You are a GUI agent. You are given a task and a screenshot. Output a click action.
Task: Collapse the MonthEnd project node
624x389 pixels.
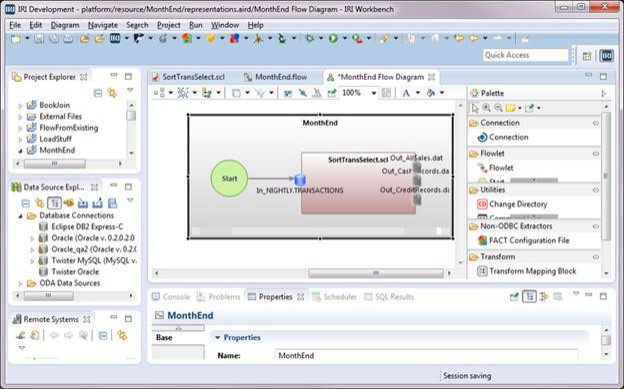[20, 151]
